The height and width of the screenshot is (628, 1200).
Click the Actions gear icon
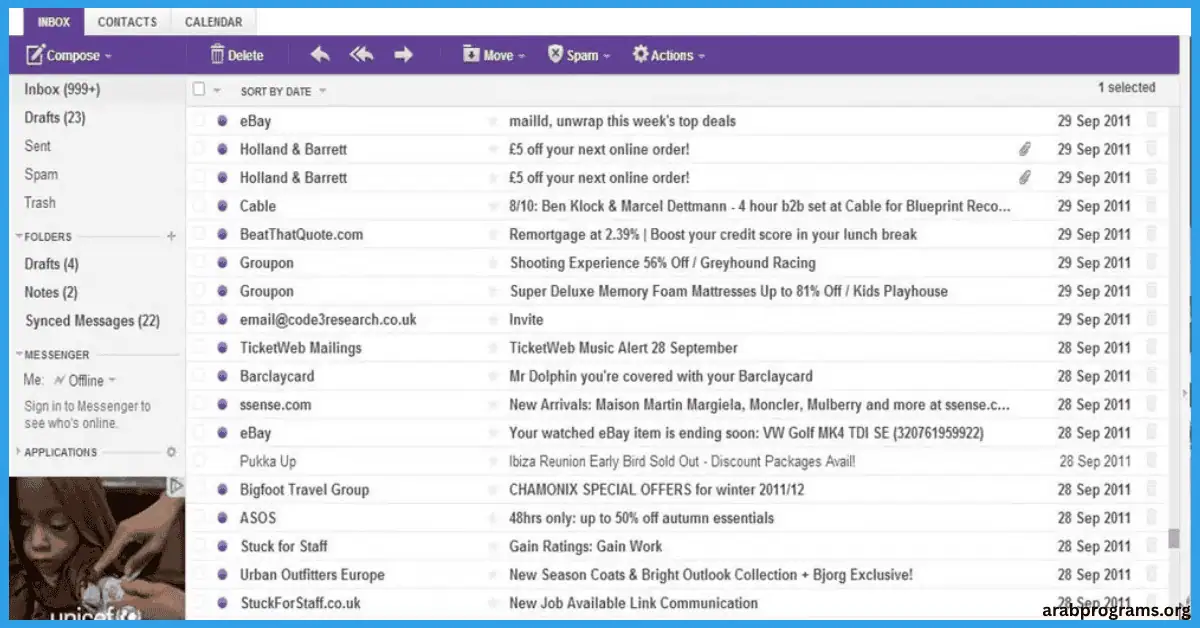coord(640,55)
